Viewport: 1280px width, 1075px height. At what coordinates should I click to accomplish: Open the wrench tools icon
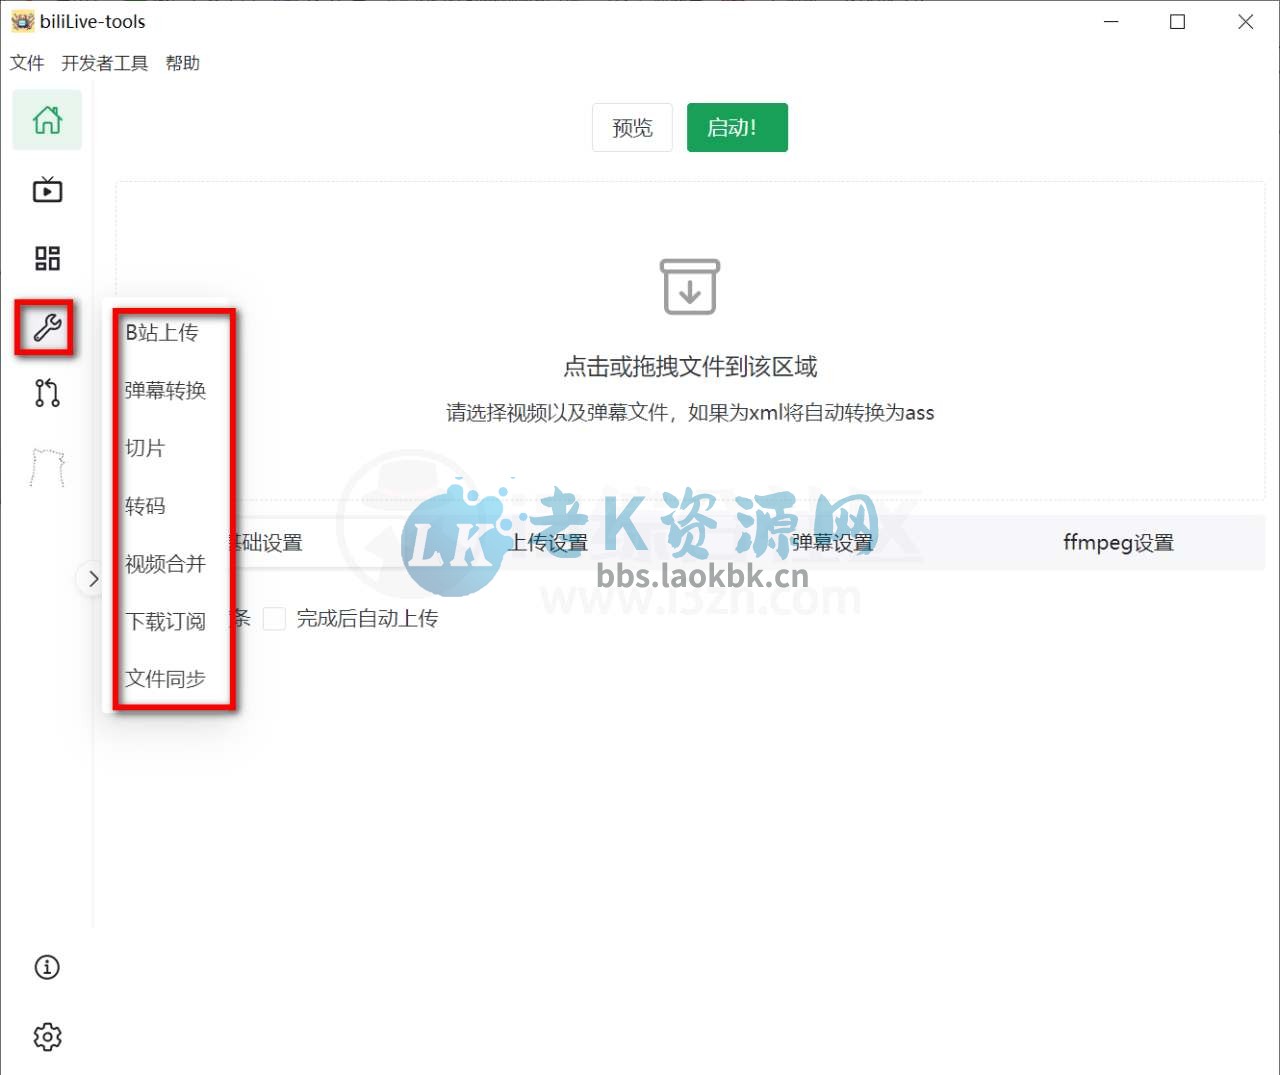47,327
